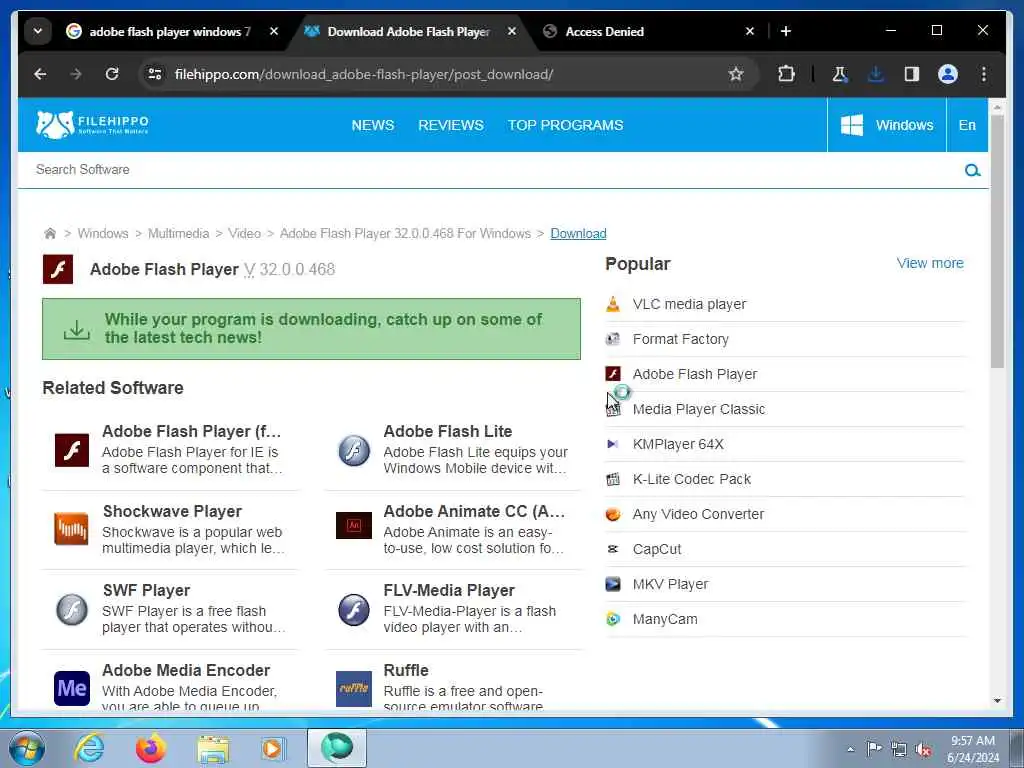
Task: Open the tab search dropdown arrow
Action: point(38,31)
